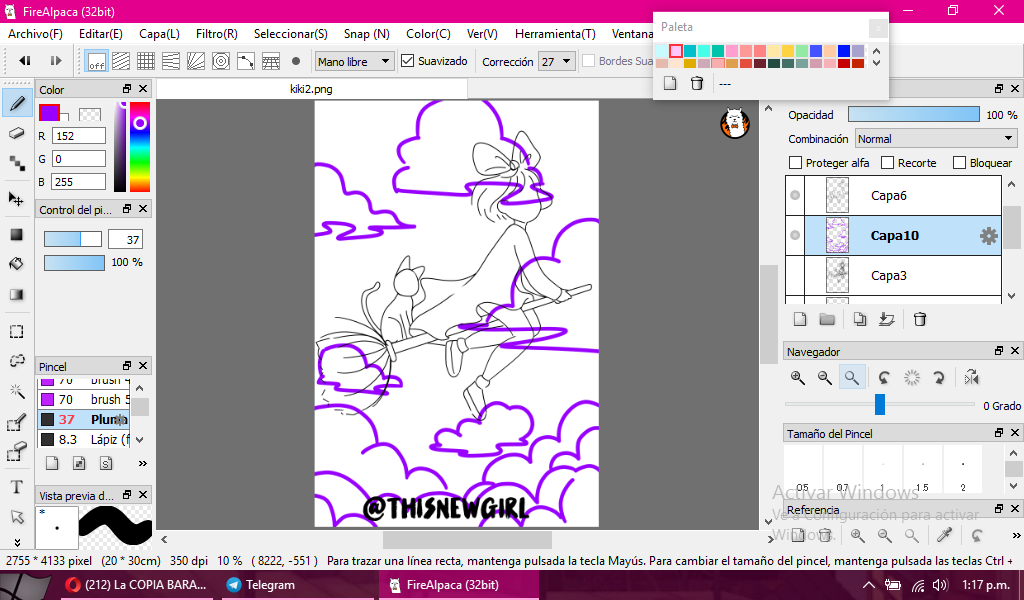The width and height of the screenshot is (1024, 600).
Task: Open the Combinación blend mode dropdown
Action: click(935, 138)
